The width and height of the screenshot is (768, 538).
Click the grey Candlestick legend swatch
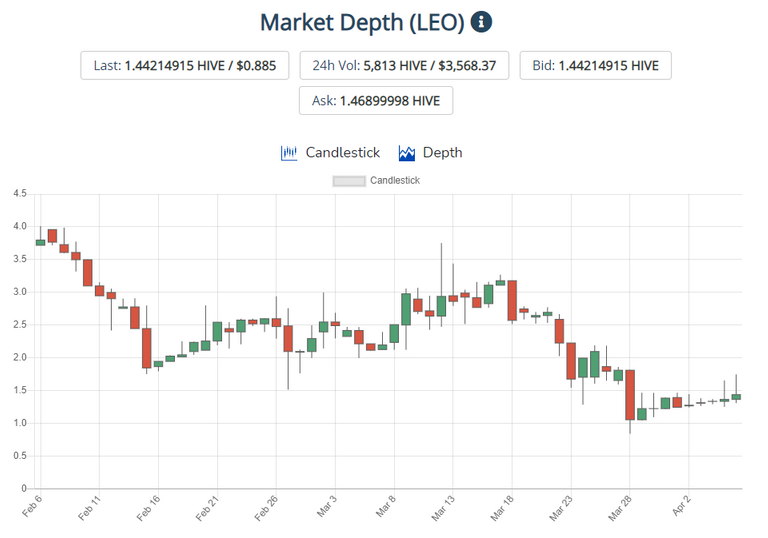coord(349,181)
